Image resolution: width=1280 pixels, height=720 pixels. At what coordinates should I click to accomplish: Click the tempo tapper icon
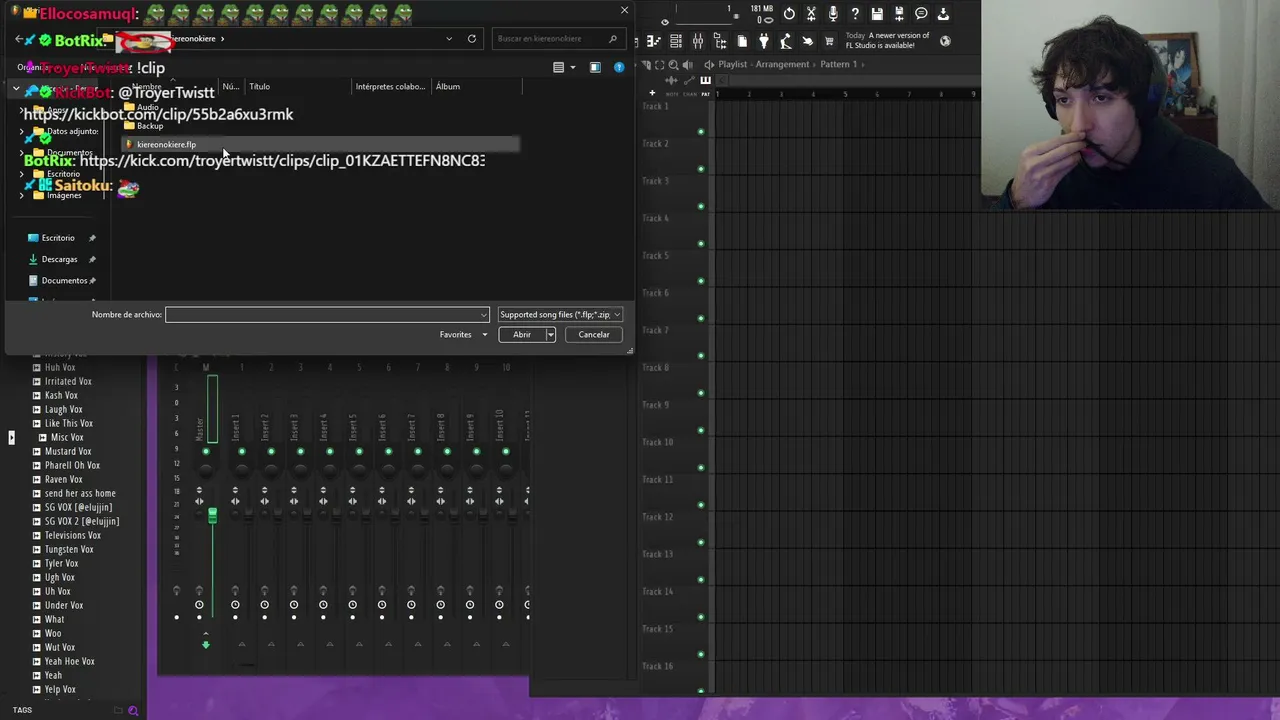tap(786, 41)
